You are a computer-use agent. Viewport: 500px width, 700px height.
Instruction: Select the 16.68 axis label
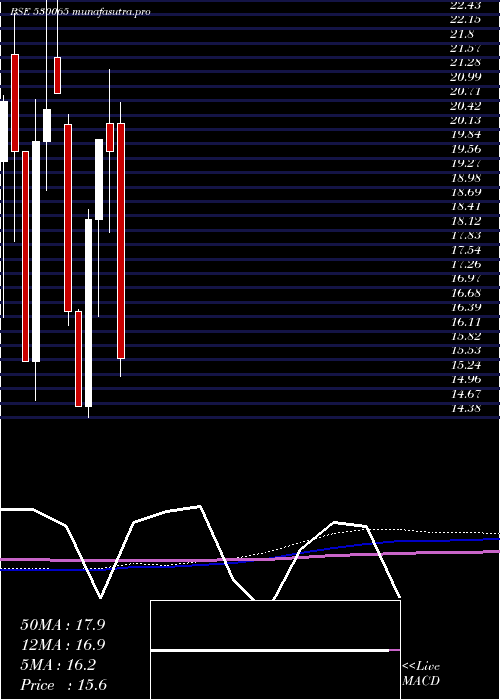pos(466,293)
